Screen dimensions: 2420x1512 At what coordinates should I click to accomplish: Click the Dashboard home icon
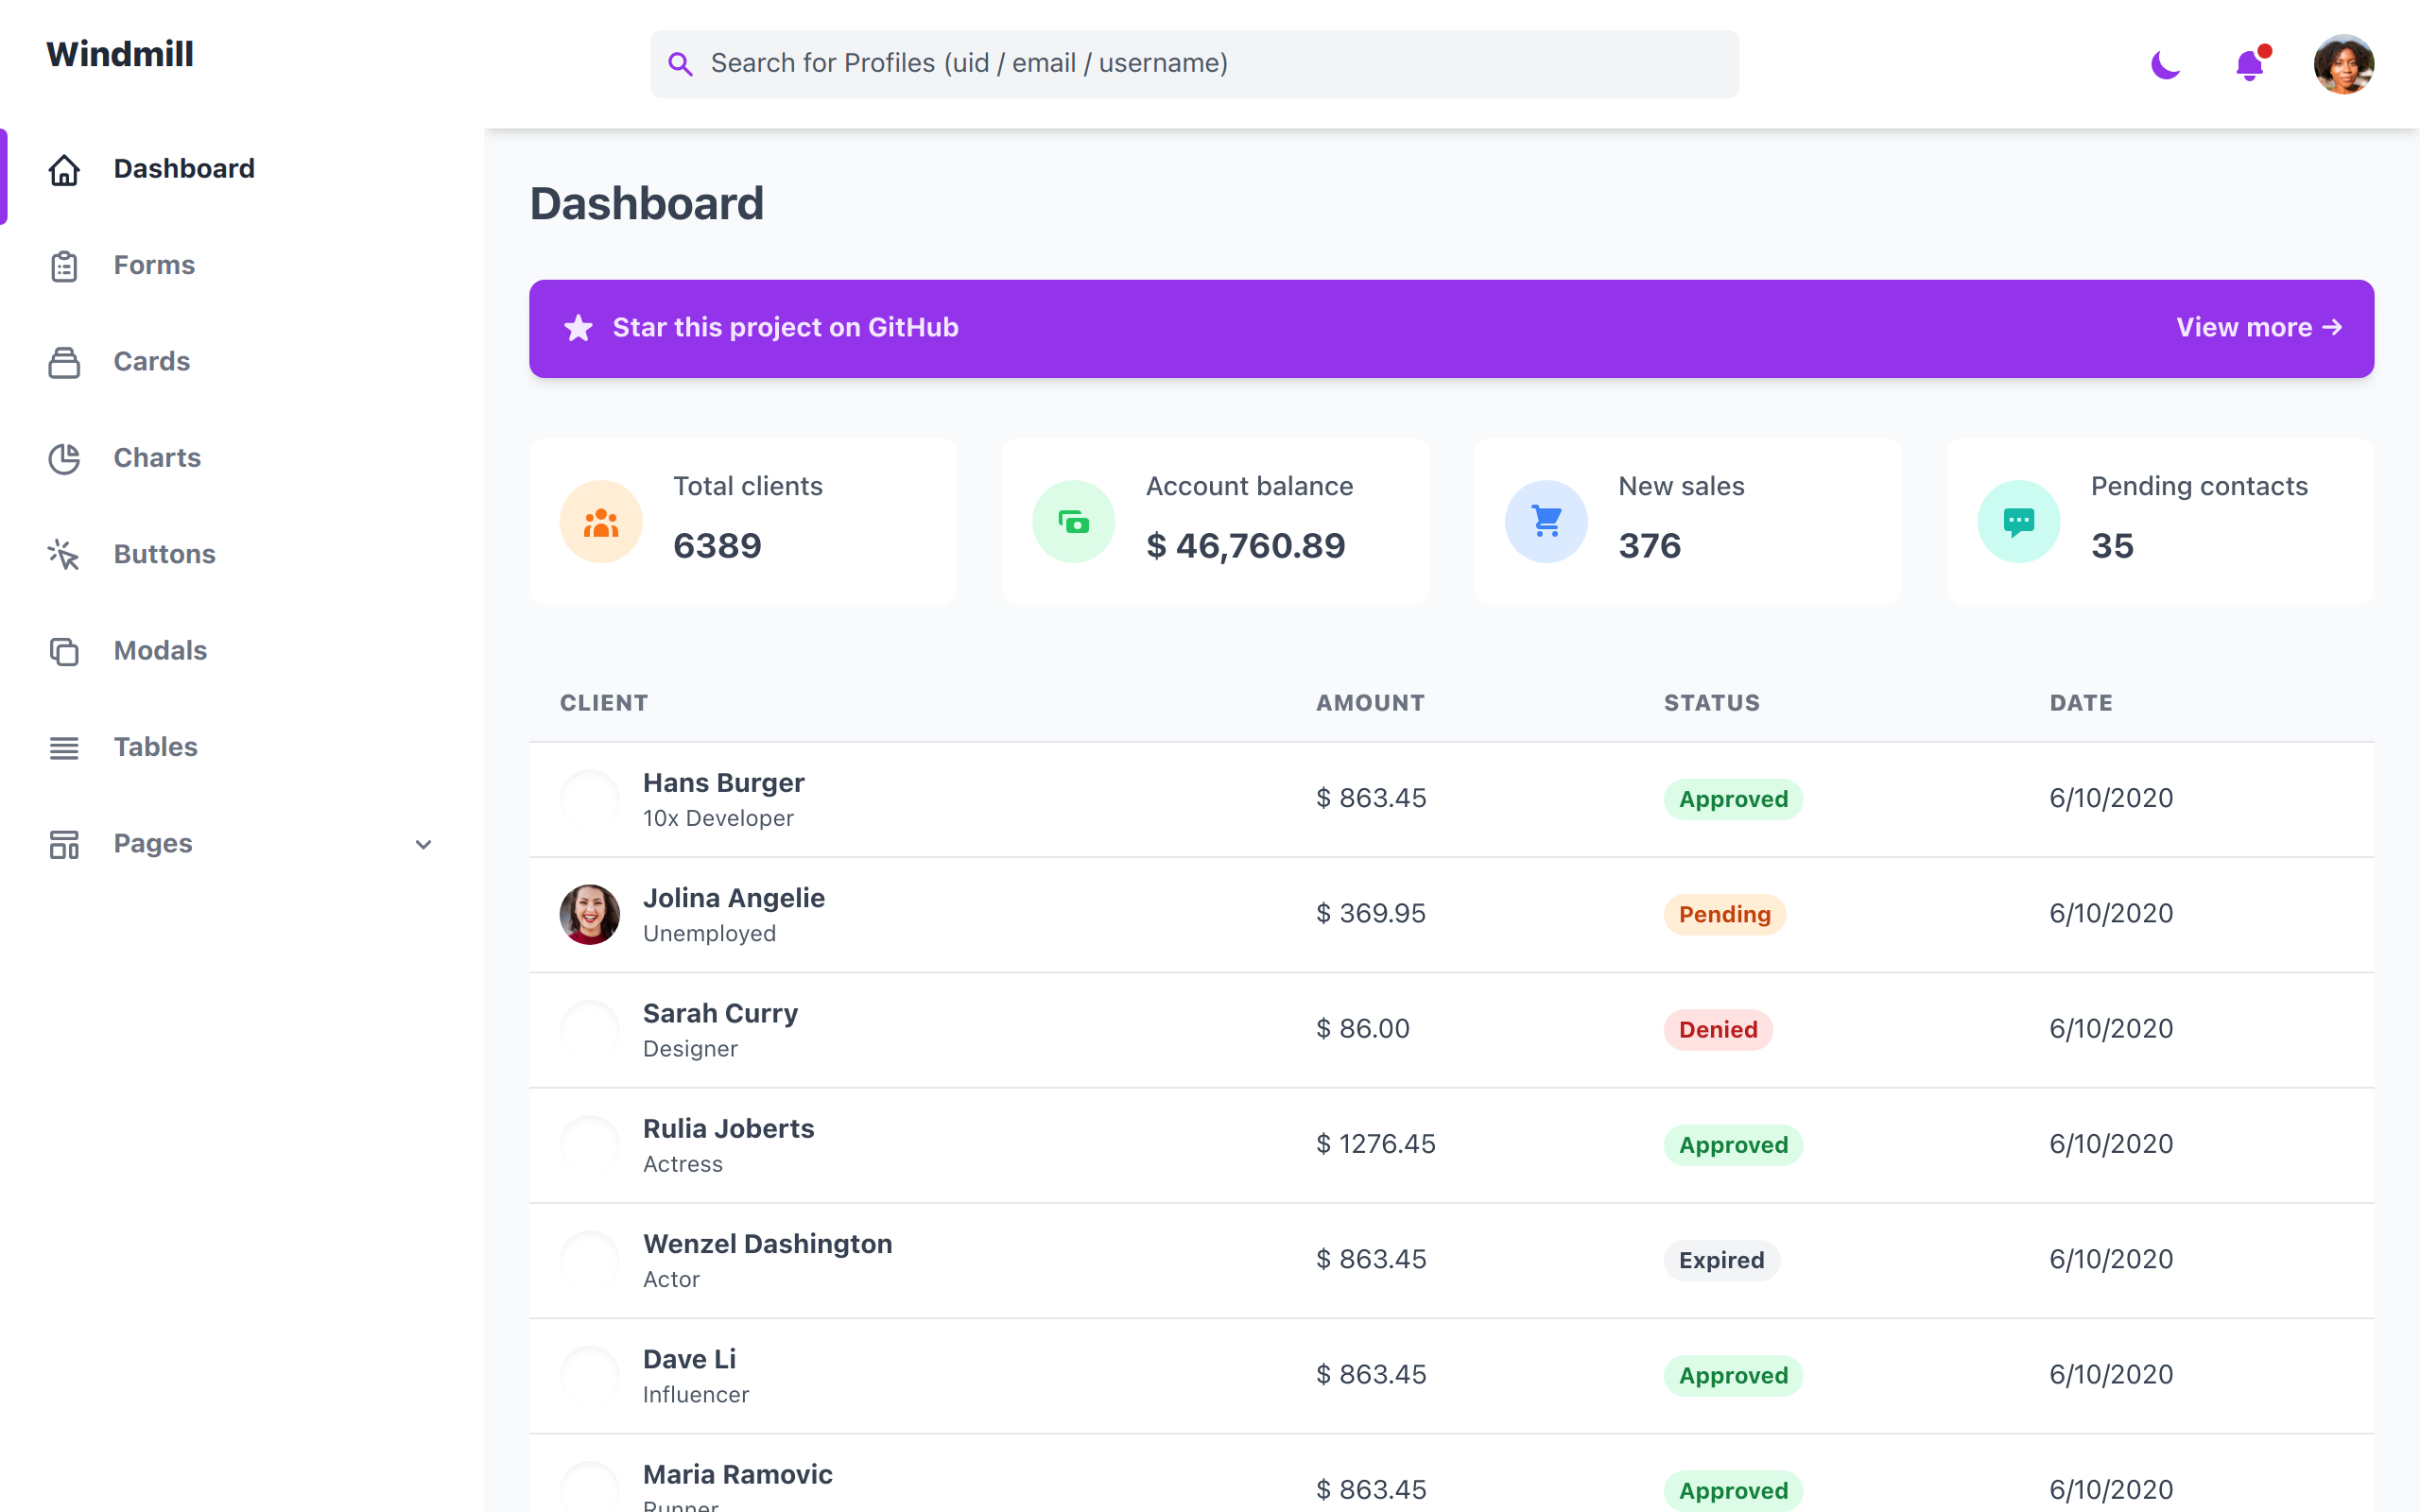64,170
